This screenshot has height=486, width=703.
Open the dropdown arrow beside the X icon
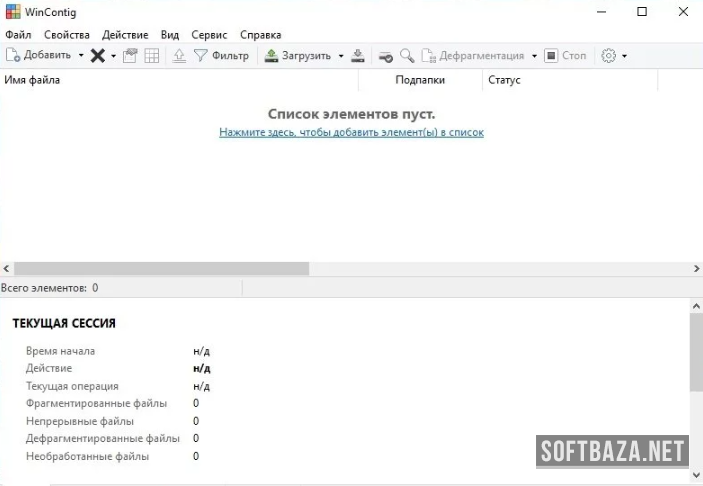tap(113, 56)
